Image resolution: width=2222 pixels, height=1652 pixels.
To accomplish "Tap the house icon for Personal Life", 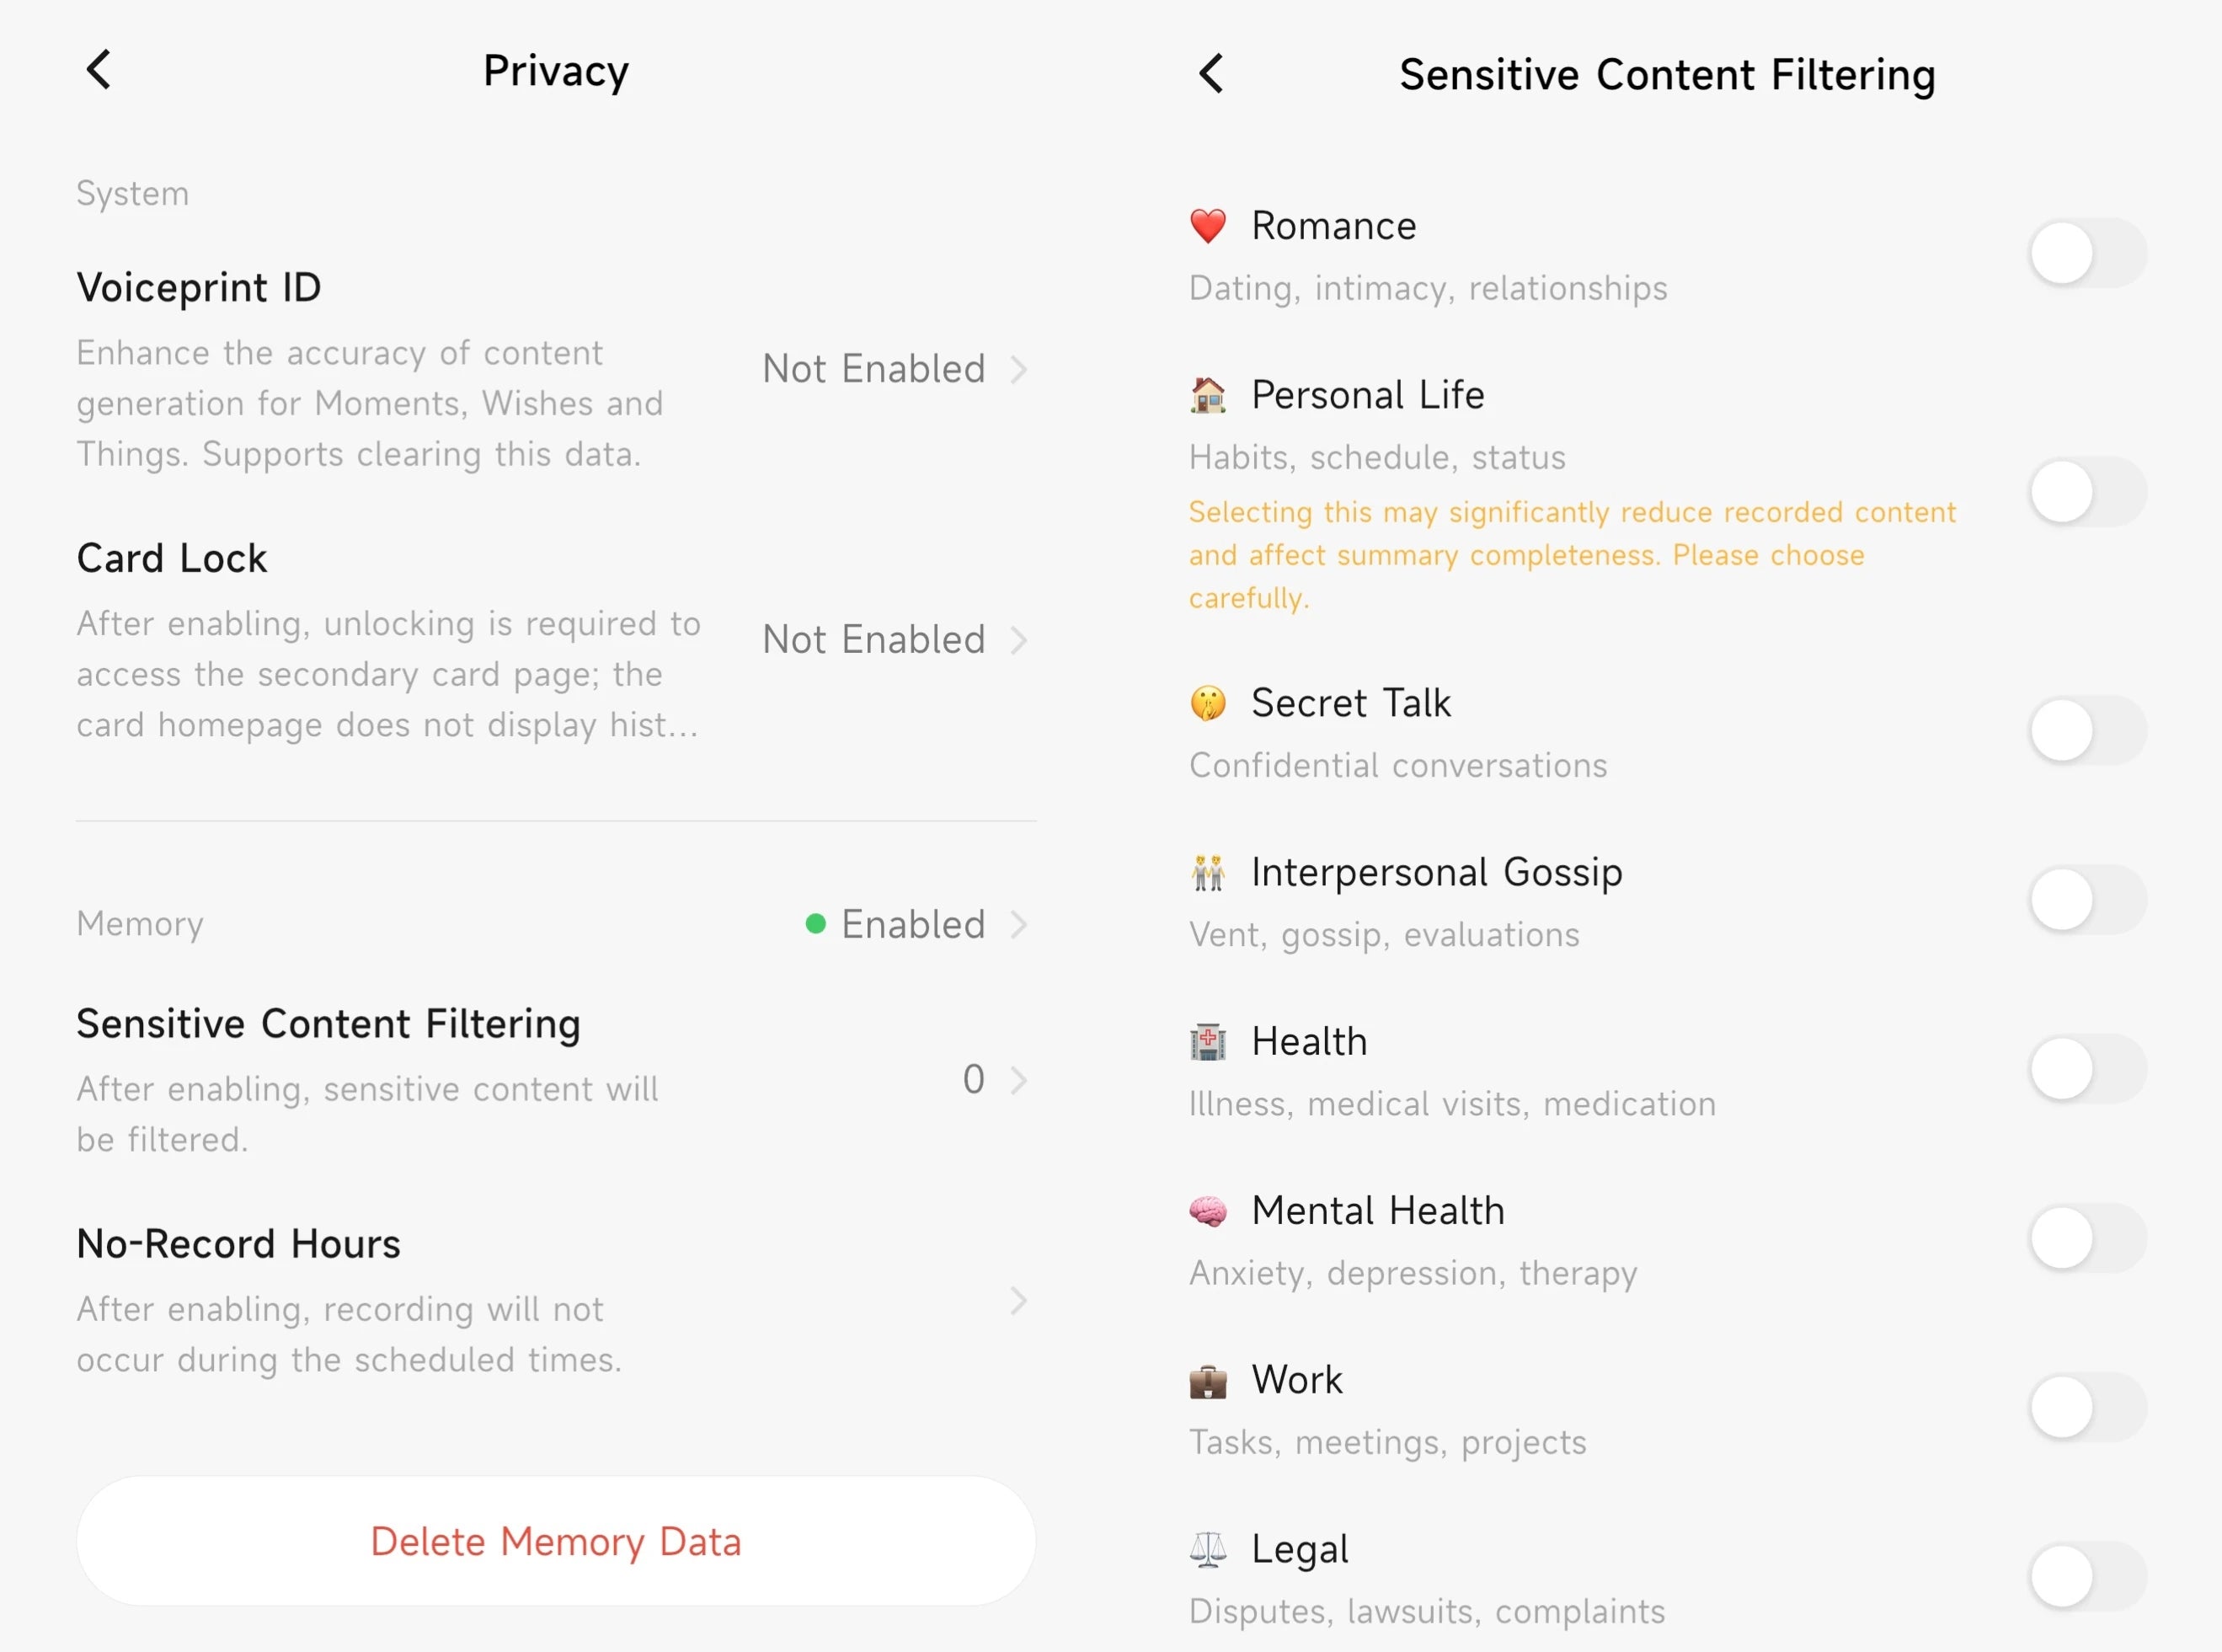I will point(1207,395).
